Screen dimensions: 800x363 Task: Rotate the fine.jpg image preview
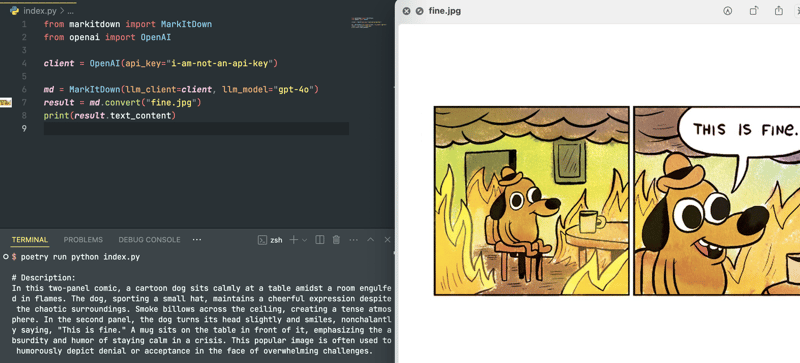pyautogui.click(x=754, y=11)
